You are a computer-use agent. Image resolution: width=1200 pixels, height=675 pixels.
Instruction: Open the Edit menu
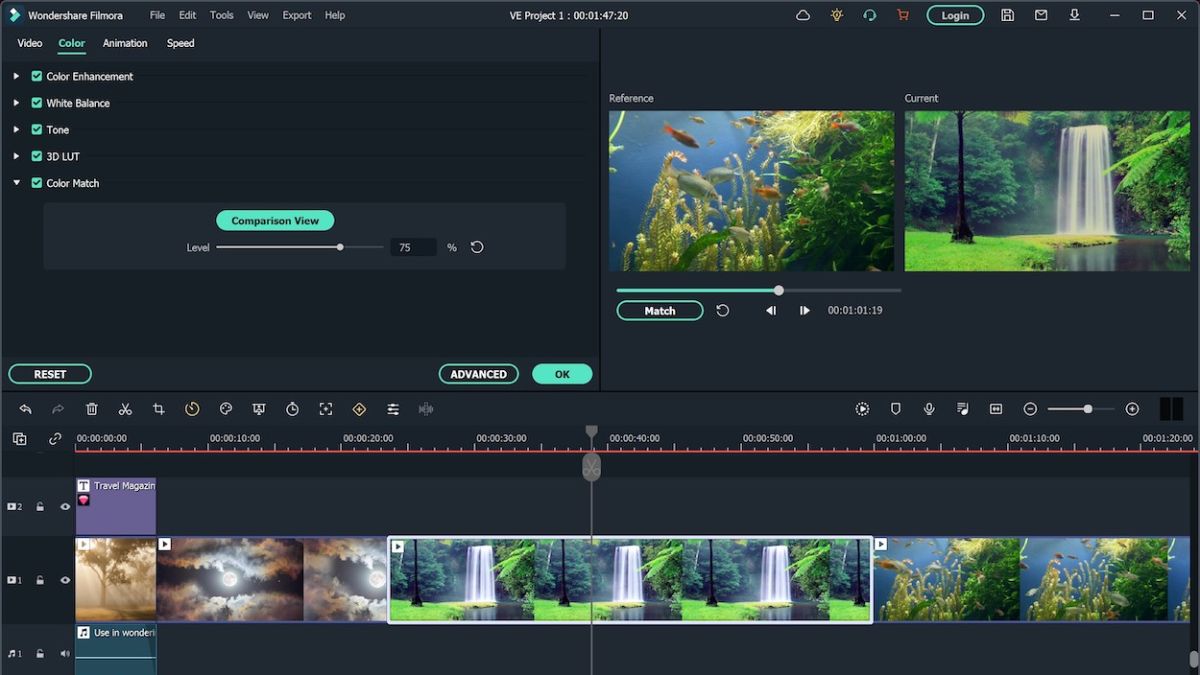click(188, 15)
